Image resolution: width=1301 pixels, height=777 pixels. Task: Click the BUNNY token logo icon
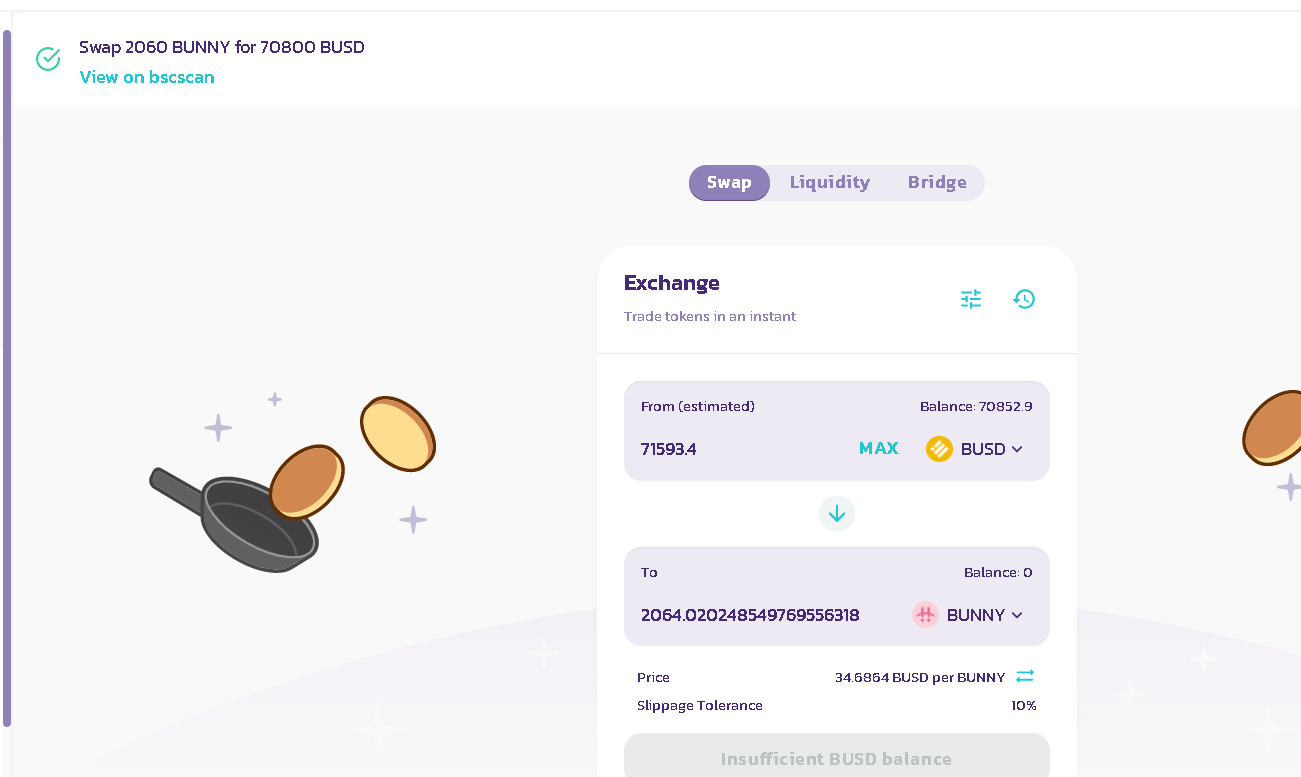click(925, 615)
